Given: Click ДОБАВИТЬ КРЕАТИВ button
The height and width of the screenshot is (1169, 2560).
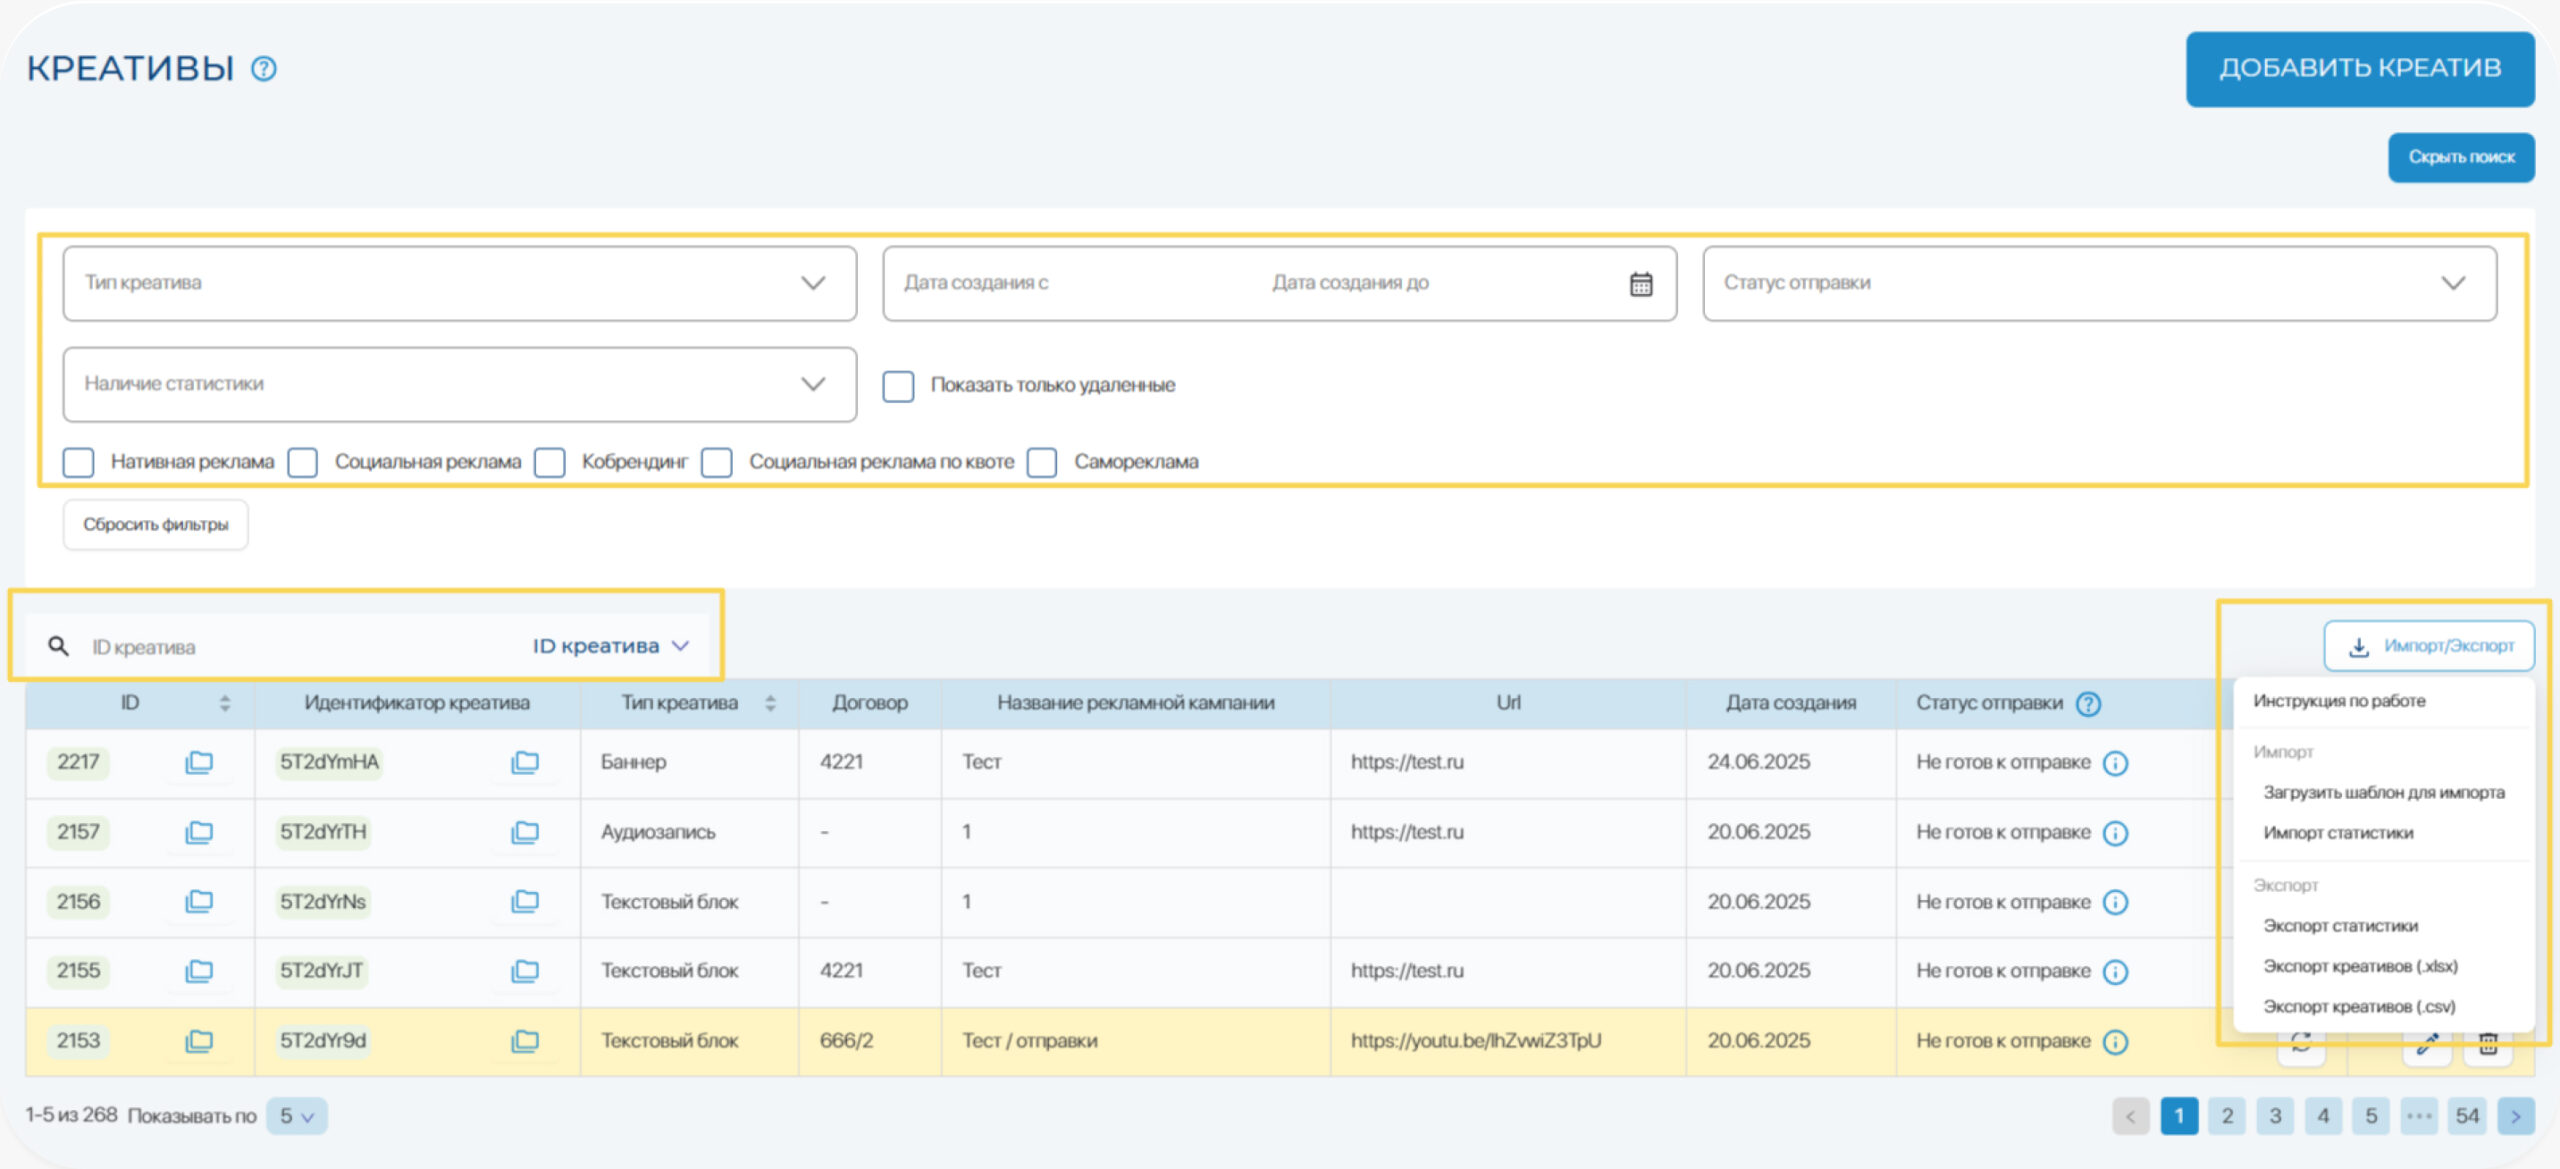Looking at the screenshot, I should coord(2359,69).
